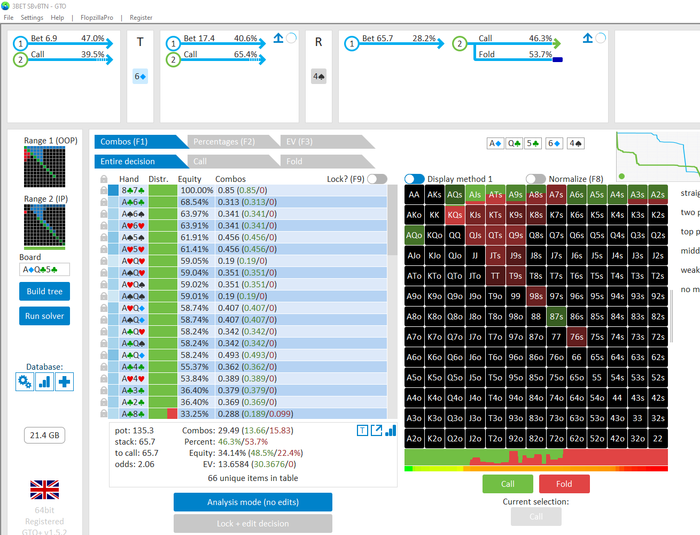
Task: Click Combos column header
Action: pyautogui.click(x=230, y=179)
